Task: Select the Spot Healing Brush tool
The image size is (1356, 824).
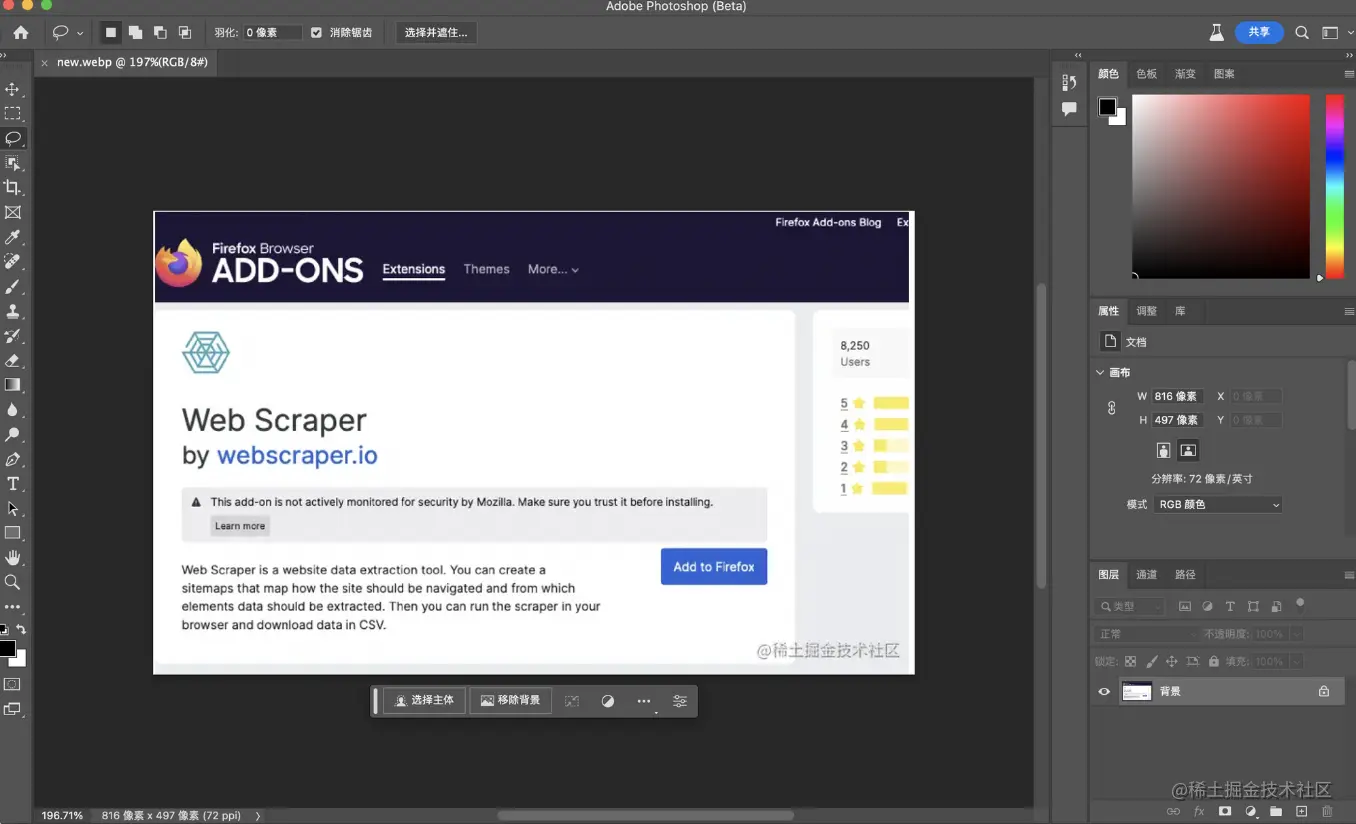Action: [x=13, y=261]
